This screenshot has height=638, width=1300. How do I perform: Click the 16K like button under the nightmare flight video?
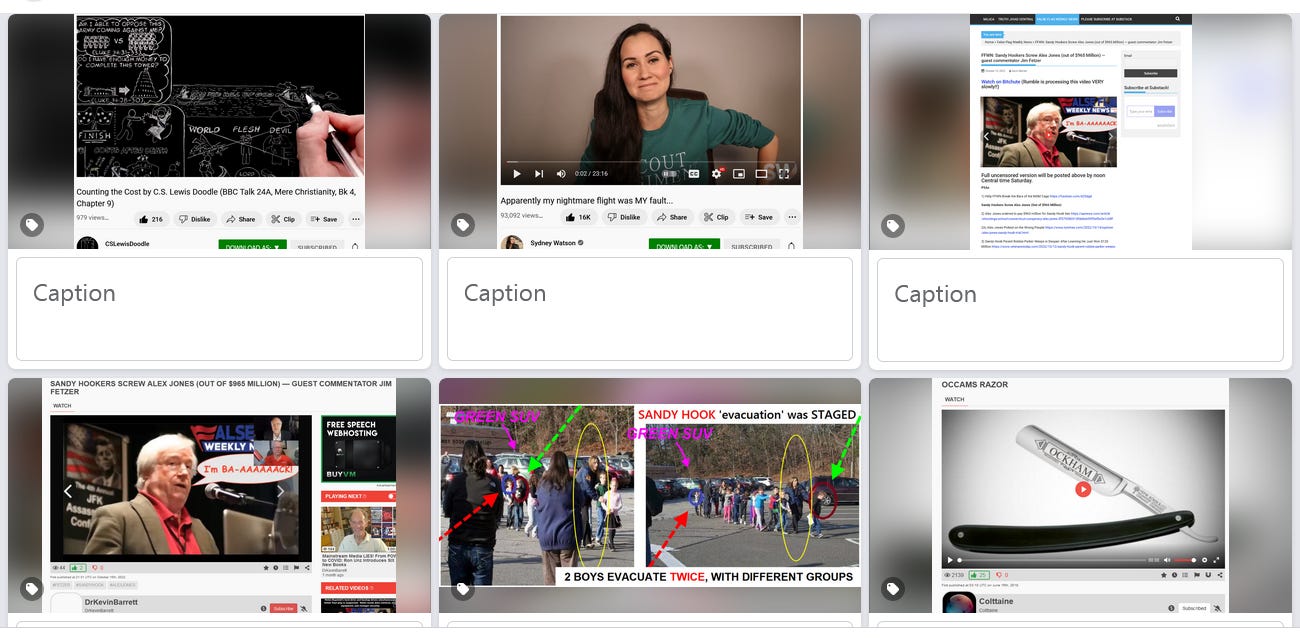point(580,216)
